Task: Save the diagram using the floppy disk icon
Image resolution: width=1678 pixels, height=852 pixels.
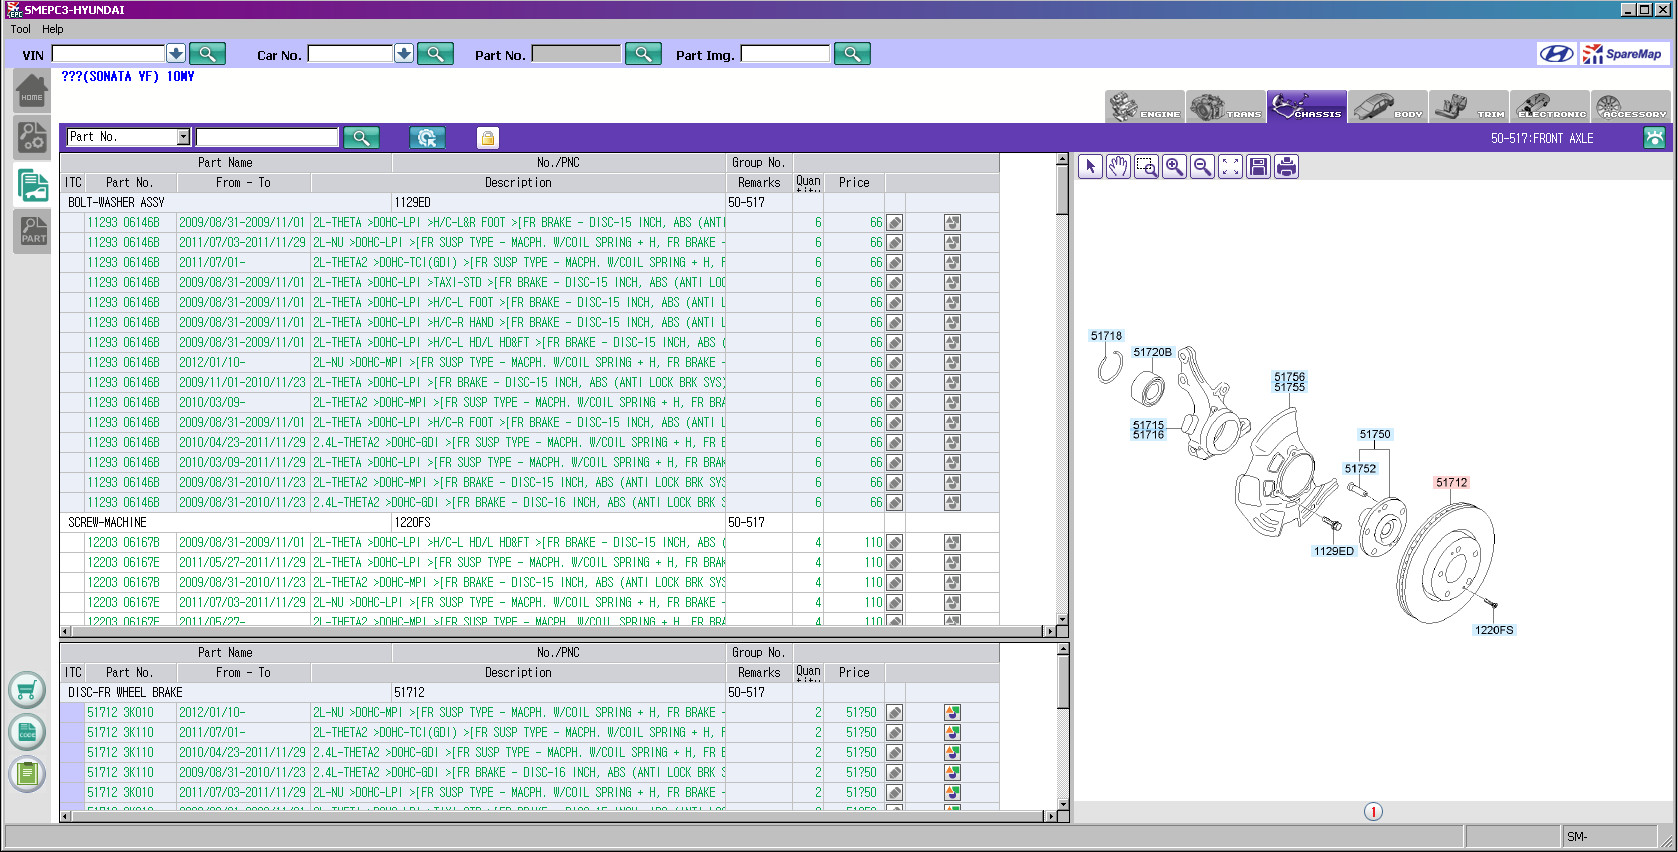Action: click(x=1258, y=167)
